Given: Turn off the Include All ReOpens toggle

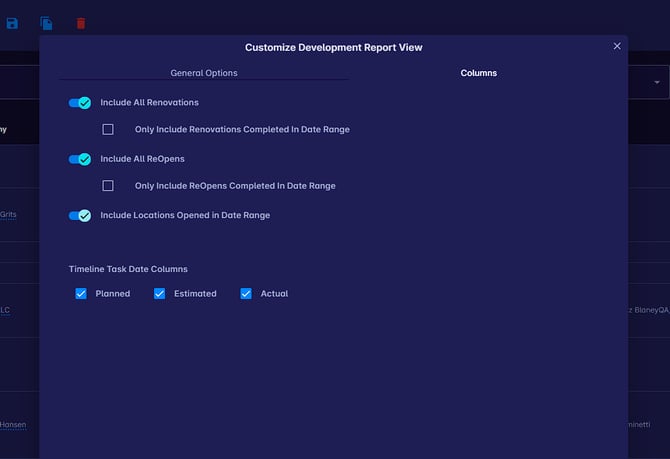Looking at the screenshot, I should tap(80, 159).
